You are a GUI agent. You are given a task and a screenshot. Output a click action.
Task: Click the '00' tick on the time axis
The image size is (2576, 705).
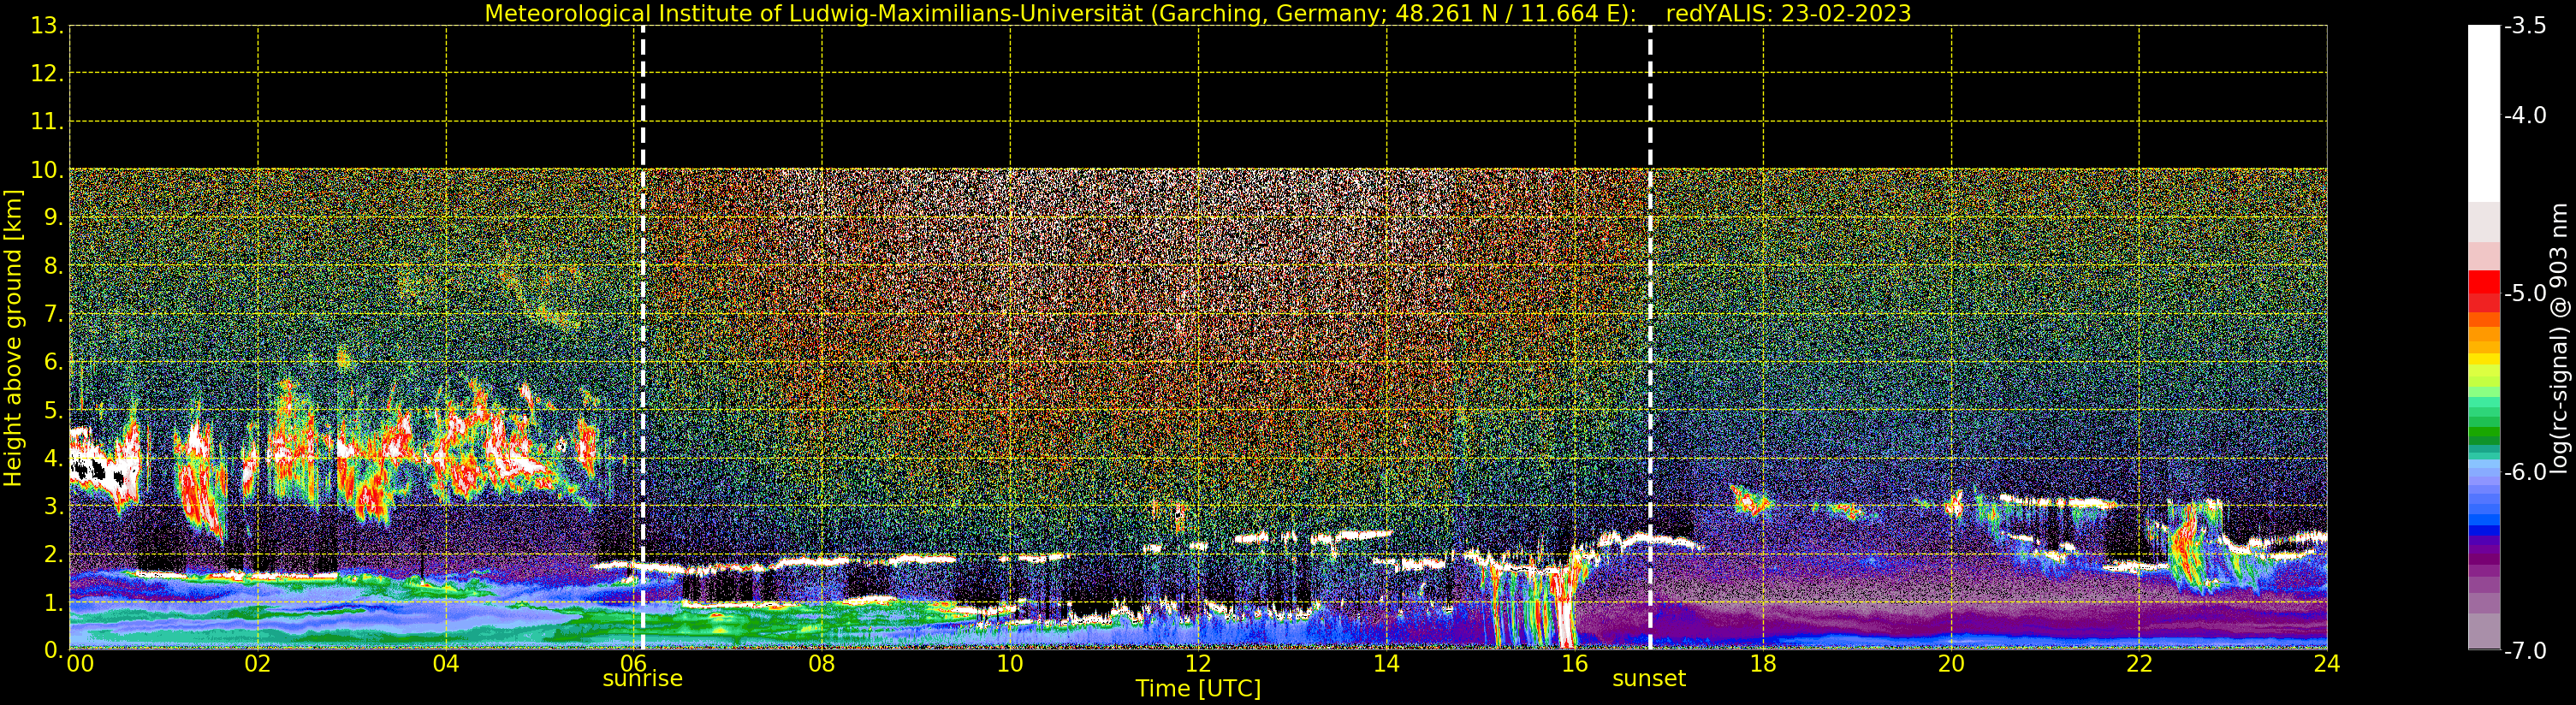80,663
